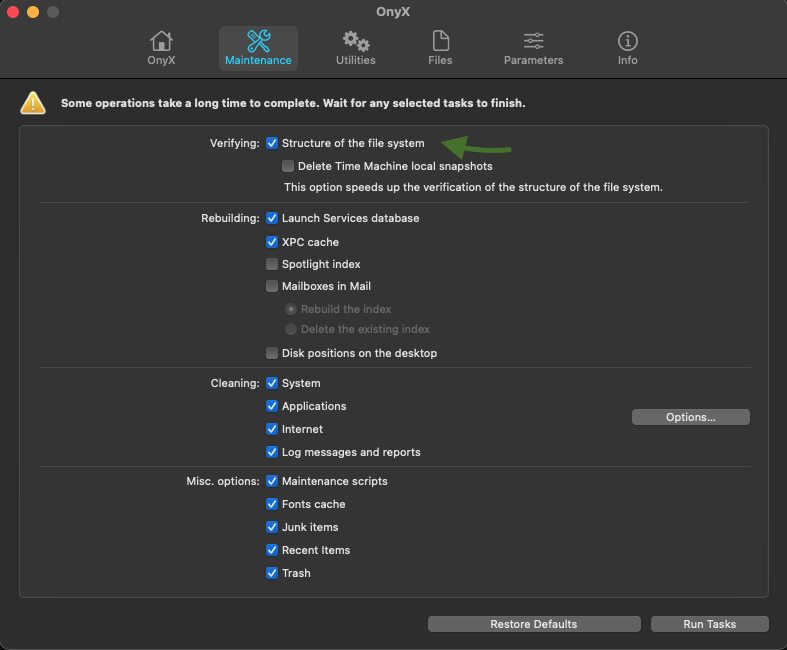This screenshot has height=650, width=787.
Task: Uncheck the System cleaning checkbox
Action: (272, 383)
